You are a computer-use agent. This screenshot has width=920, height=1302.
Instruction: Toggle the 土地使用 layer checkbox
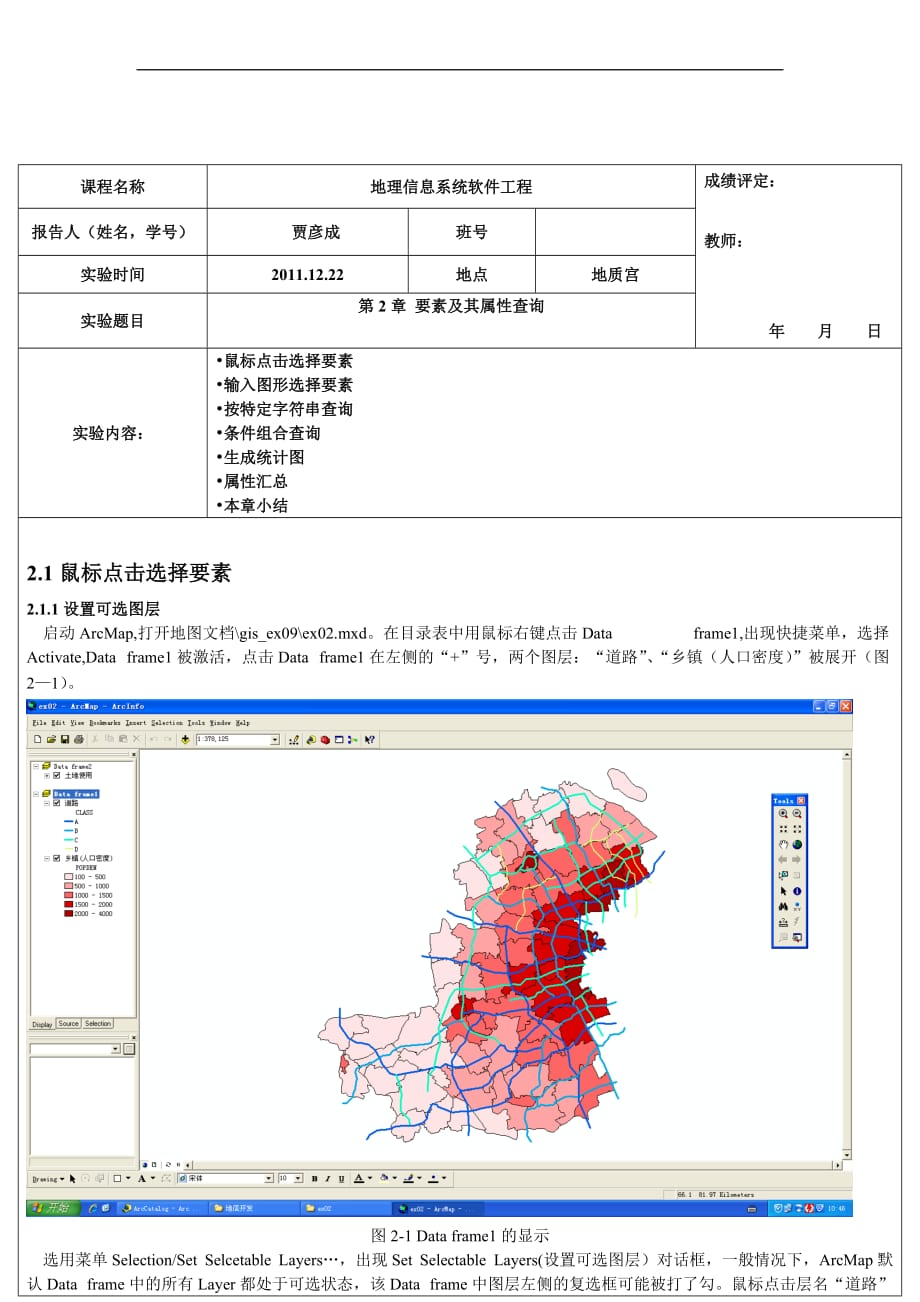point(57,775)
